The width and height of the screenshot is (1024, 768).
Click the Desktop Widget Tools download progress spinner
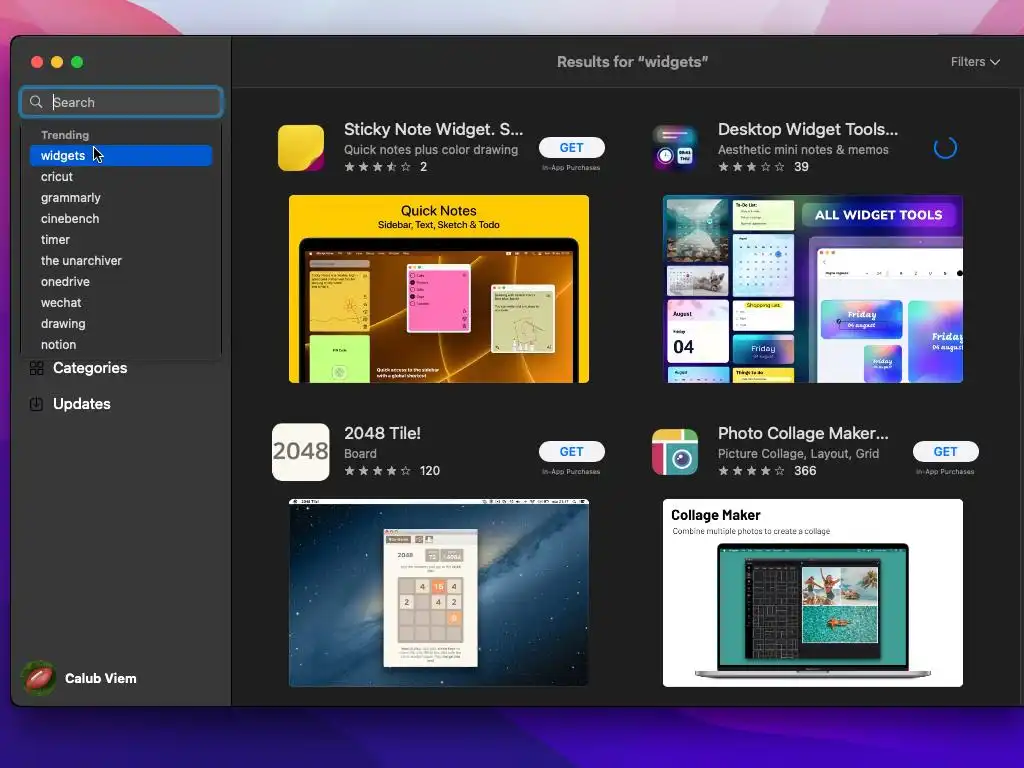point(945,148)
